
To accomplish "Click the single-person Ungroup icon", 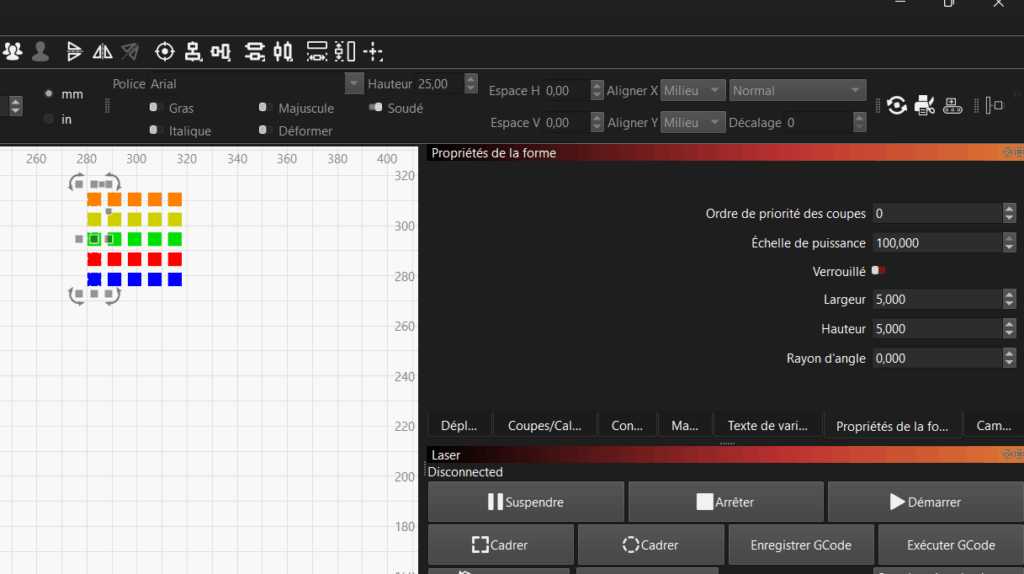I will (40, 51).
